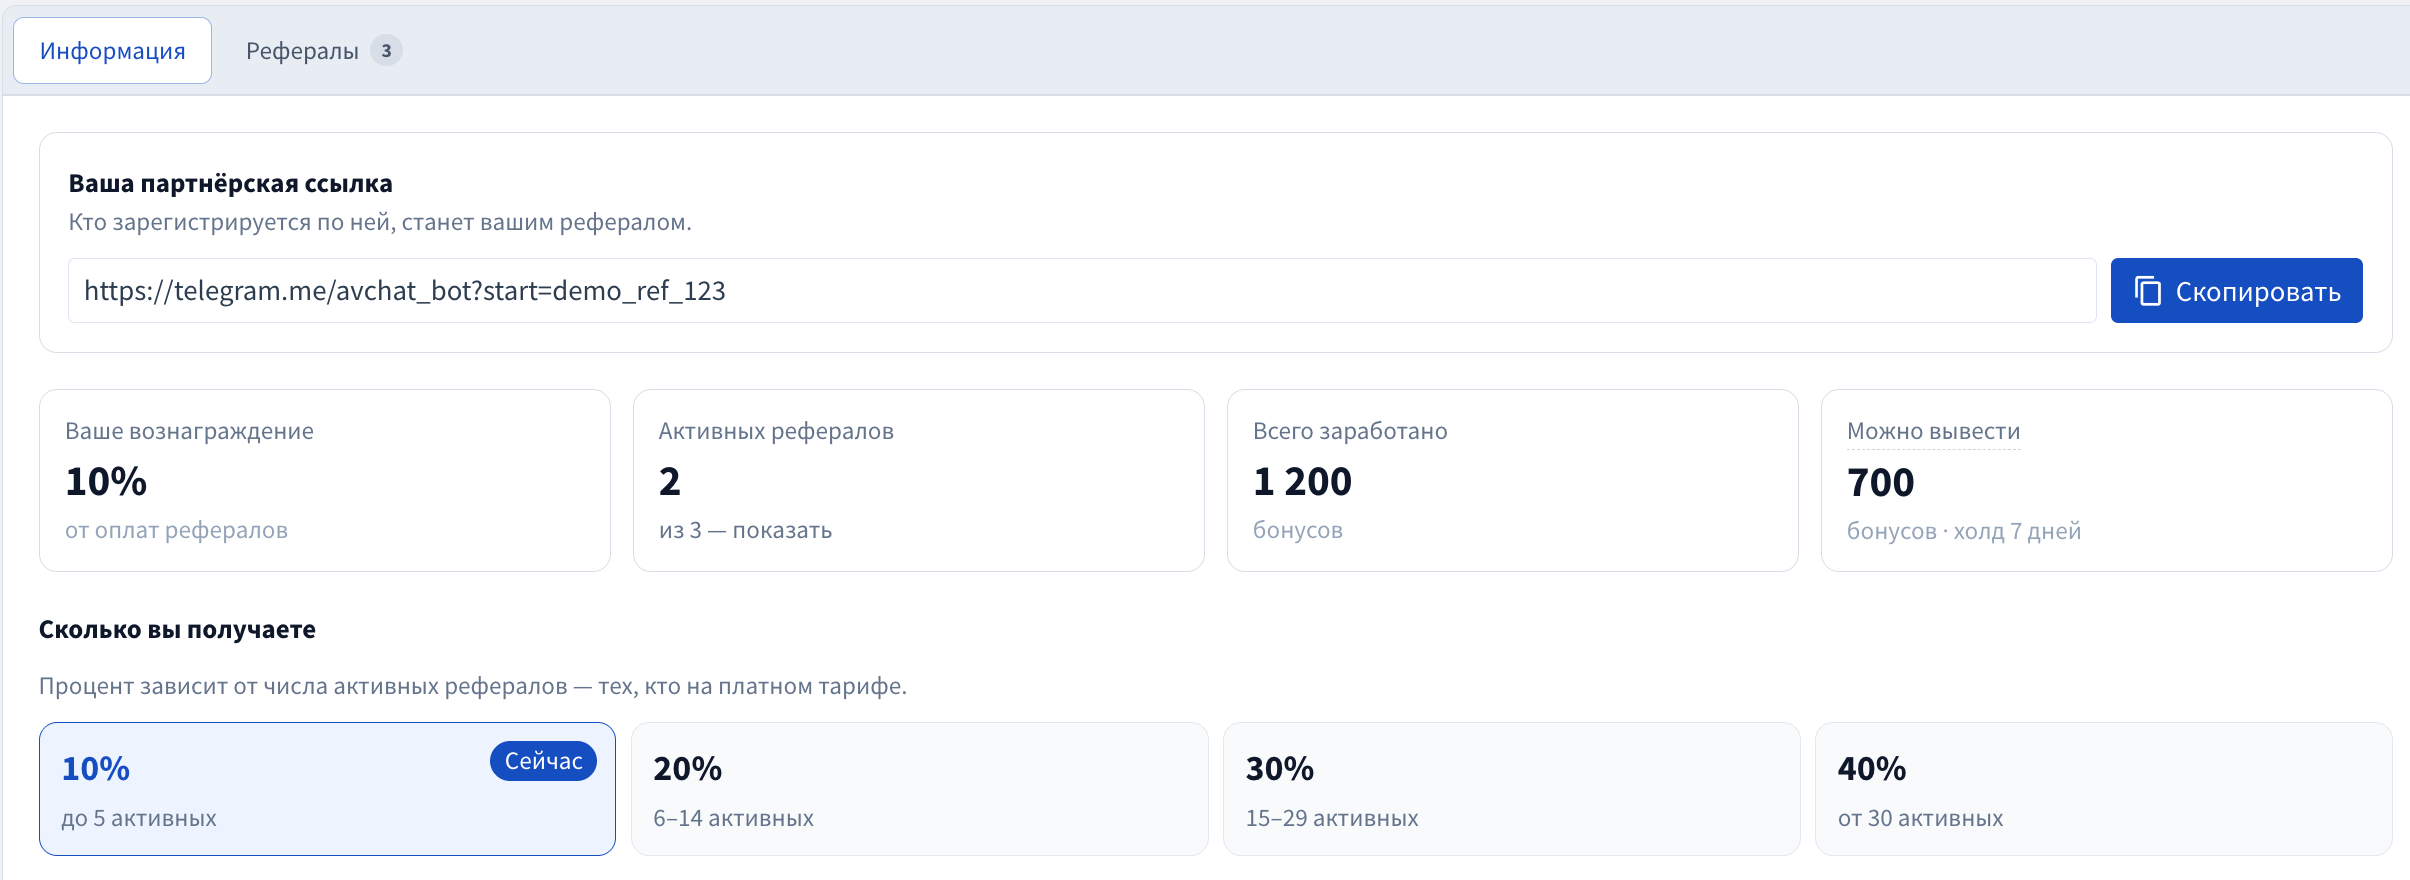Click the text до 5 активных
The image size is (2410, 880).
tap(139, 818)
